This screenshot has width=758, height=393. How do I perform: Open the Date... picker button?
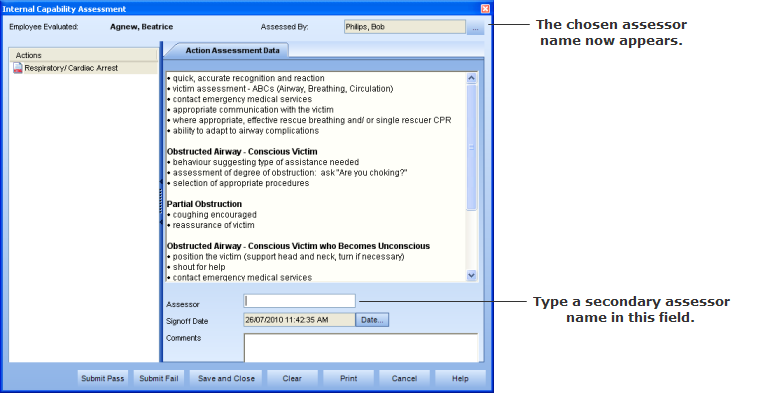372,320
